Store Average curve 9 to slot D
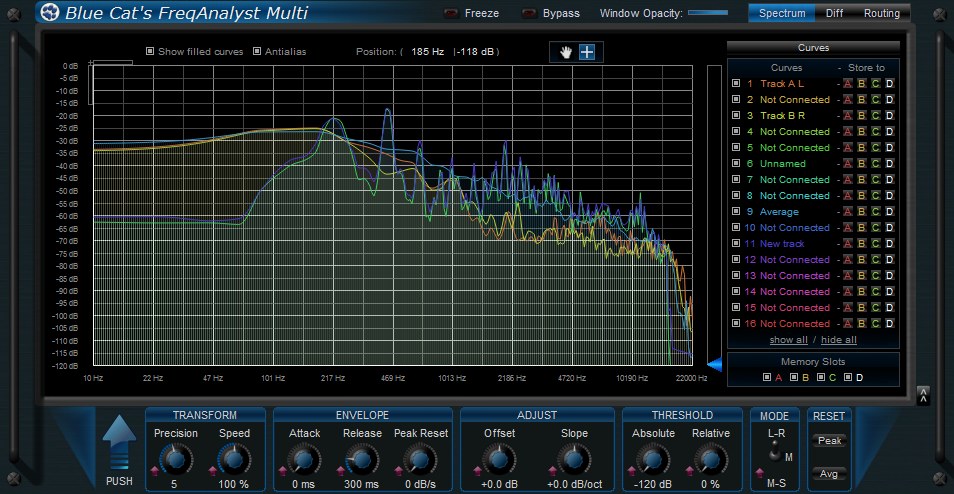The width and height of the screenshot is (954, 494). pos(890,212)
